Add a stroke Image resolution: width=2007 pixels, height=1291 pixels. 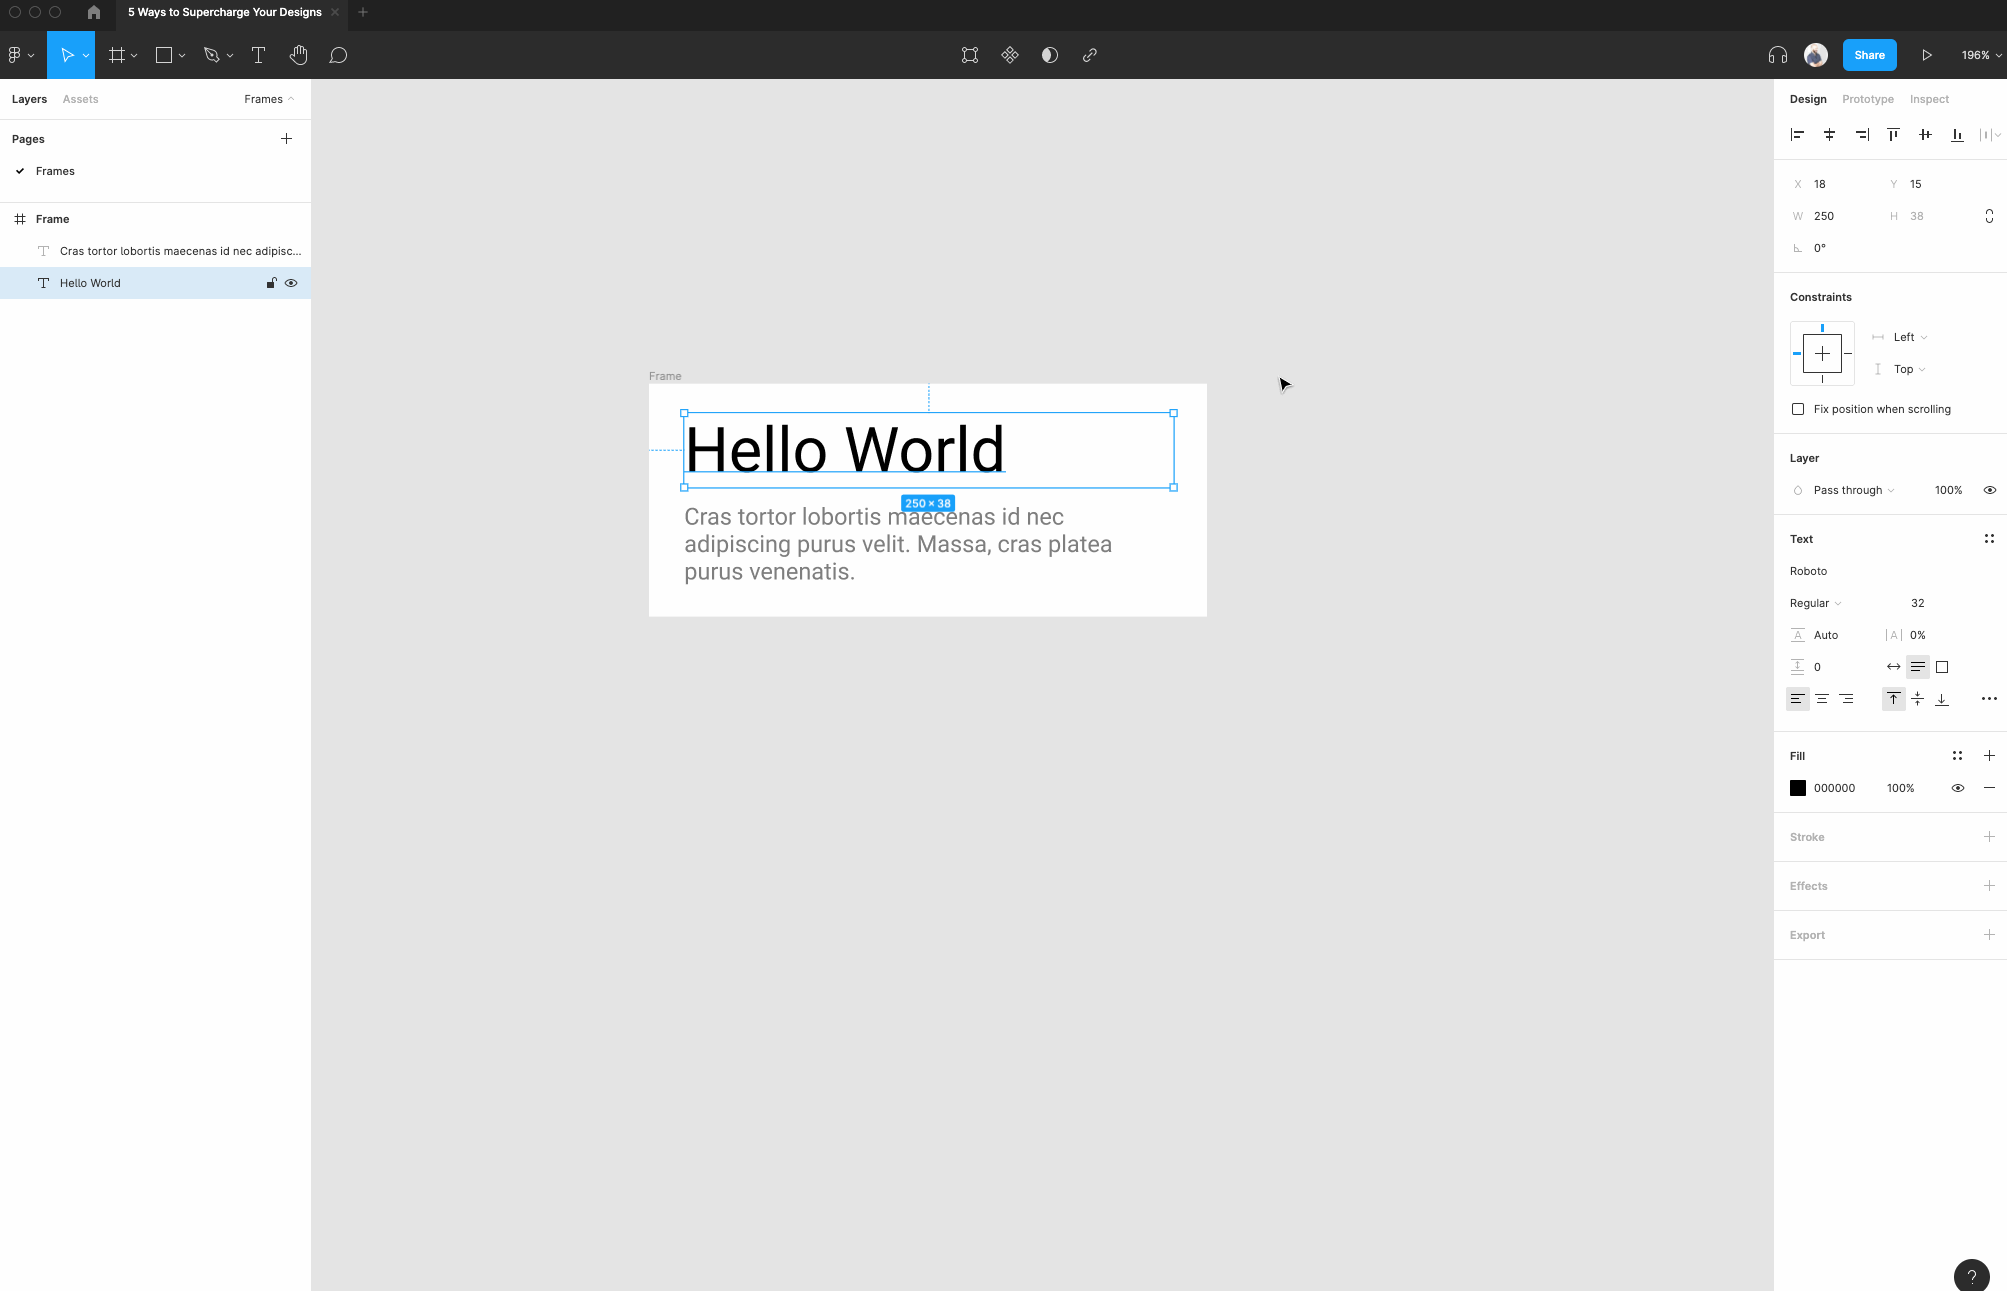tap(1989, 837)
